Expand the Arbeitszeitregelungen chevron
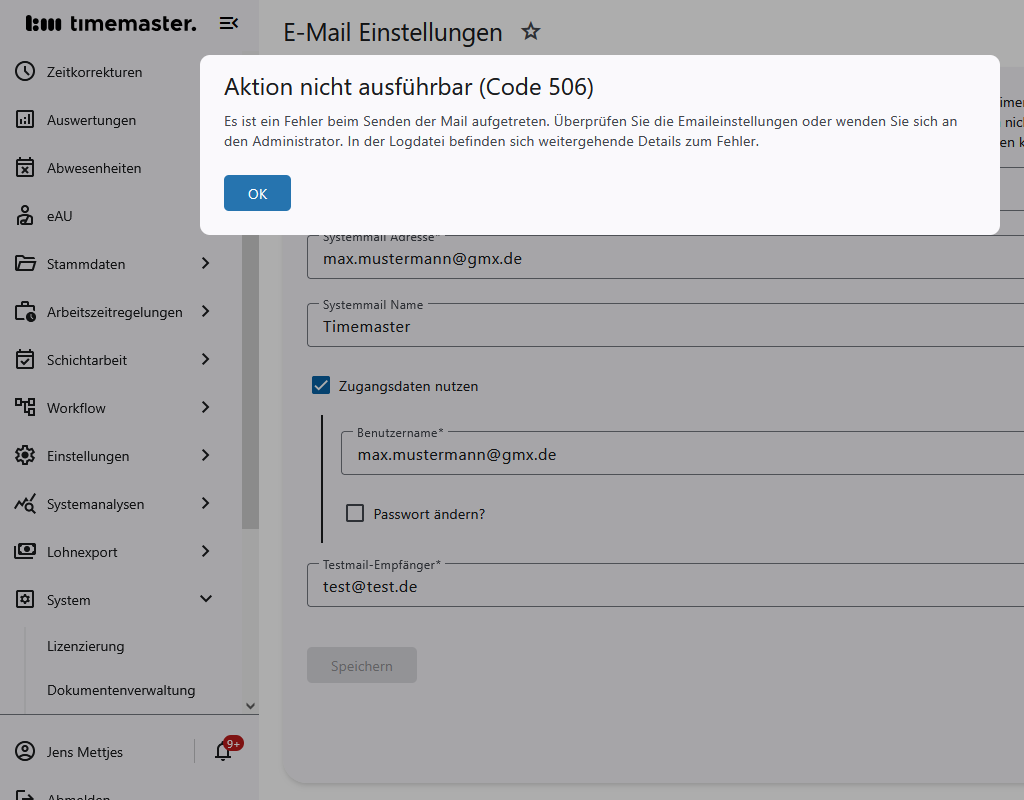 point(205,312)
